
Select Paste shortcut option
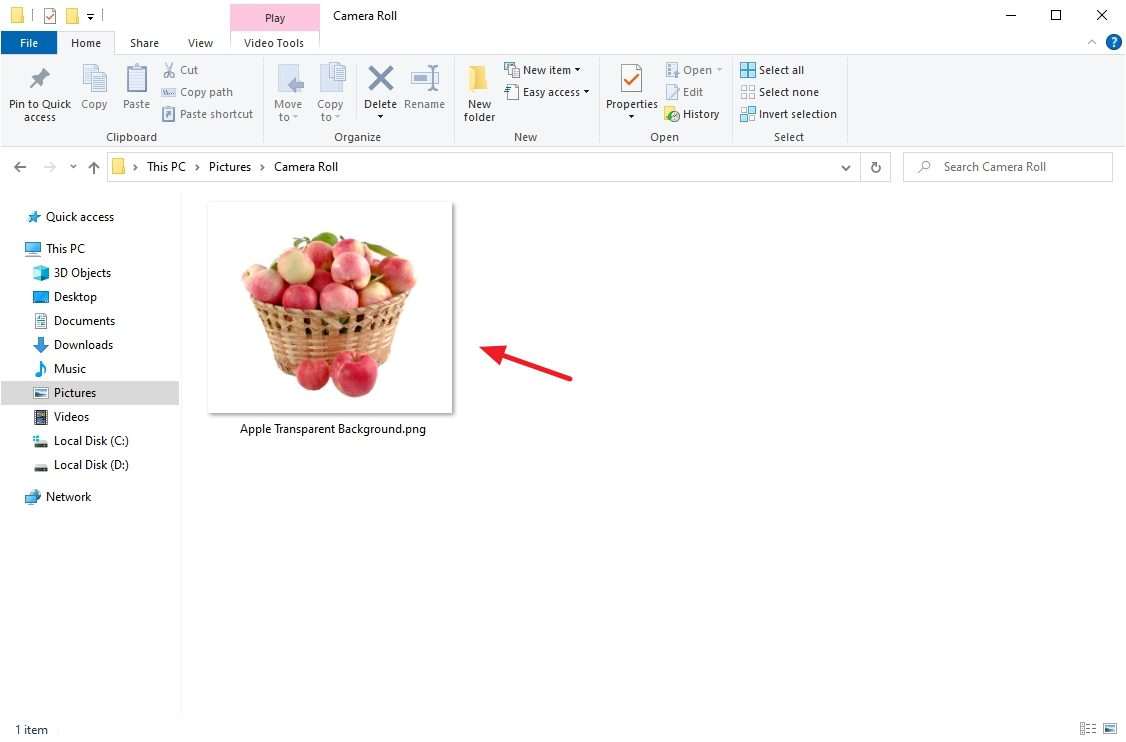(x=208, y=114)
